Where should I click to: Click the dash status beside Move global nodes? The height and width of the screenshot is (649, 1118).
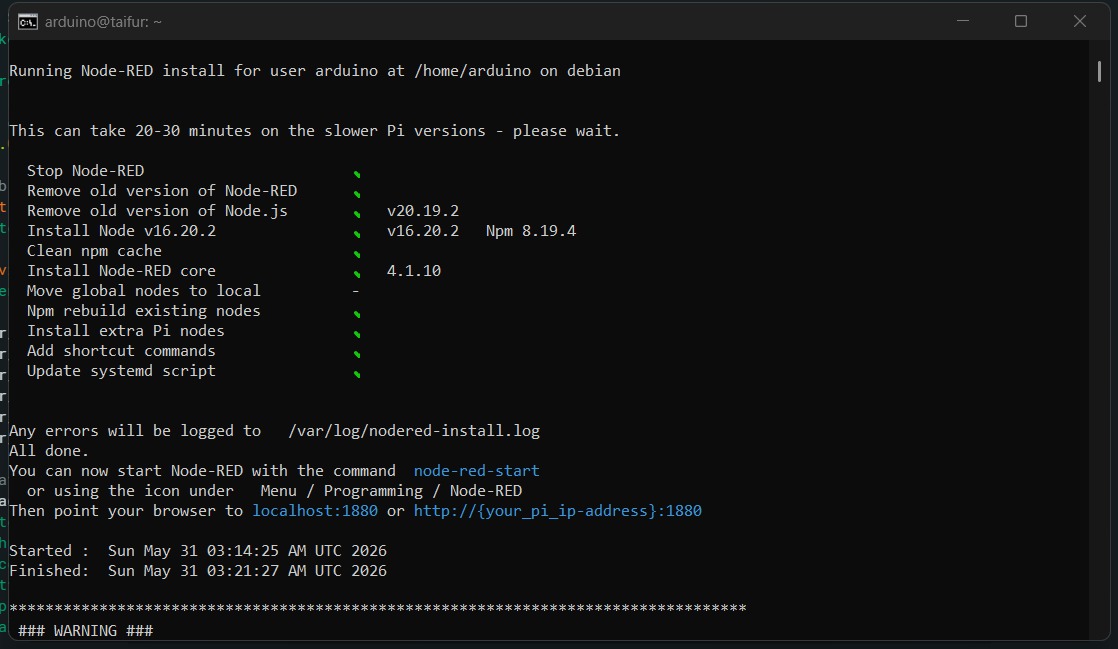click(x=355, y=291)
